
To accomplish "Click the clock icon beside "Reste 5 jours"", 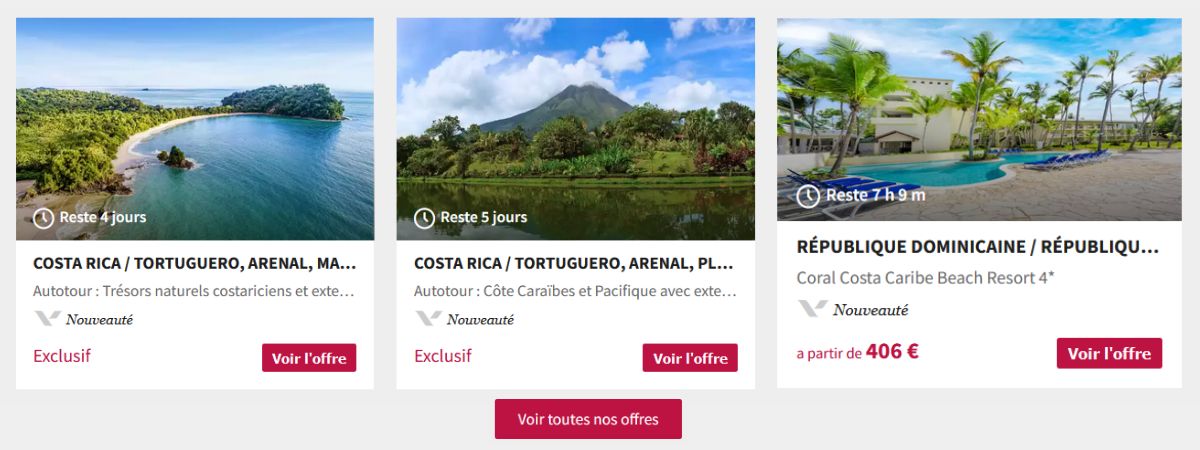I will [424, 217].
